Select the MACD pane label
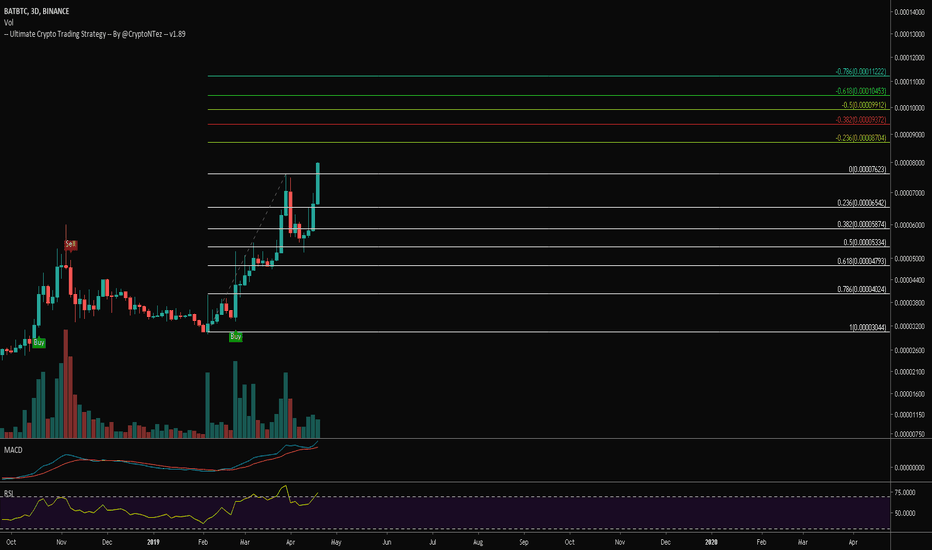This screenshot has width=932, height=550. click(x=13, y=450)
